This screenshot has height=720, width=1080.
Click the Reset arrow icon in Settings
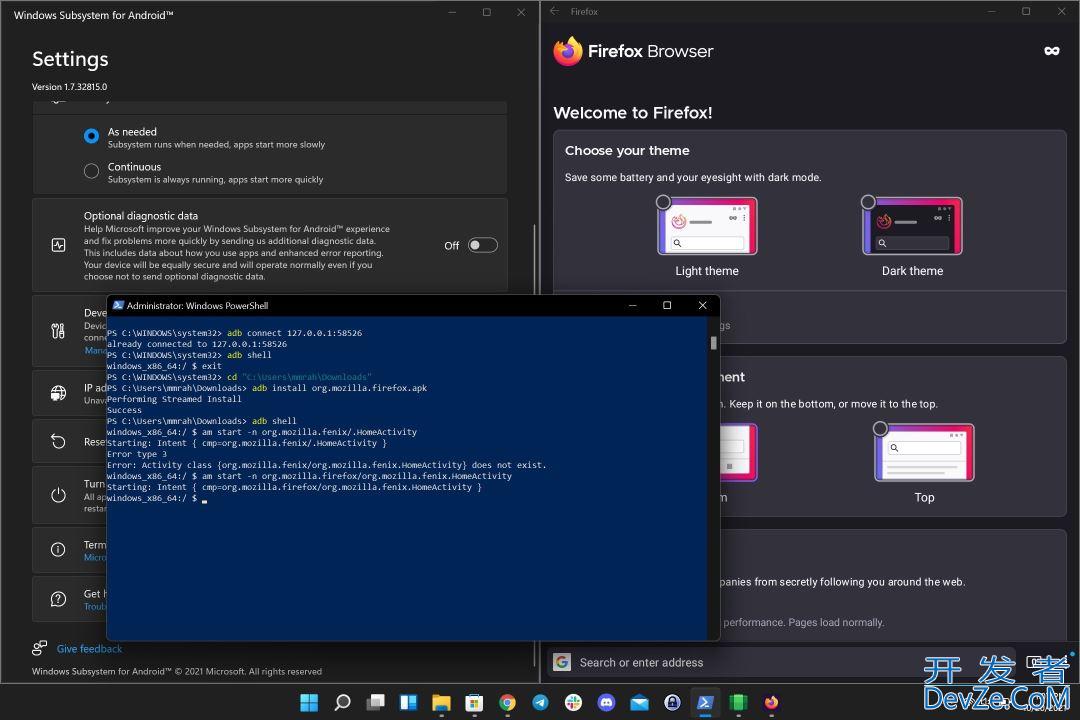(x=59, y=442)
